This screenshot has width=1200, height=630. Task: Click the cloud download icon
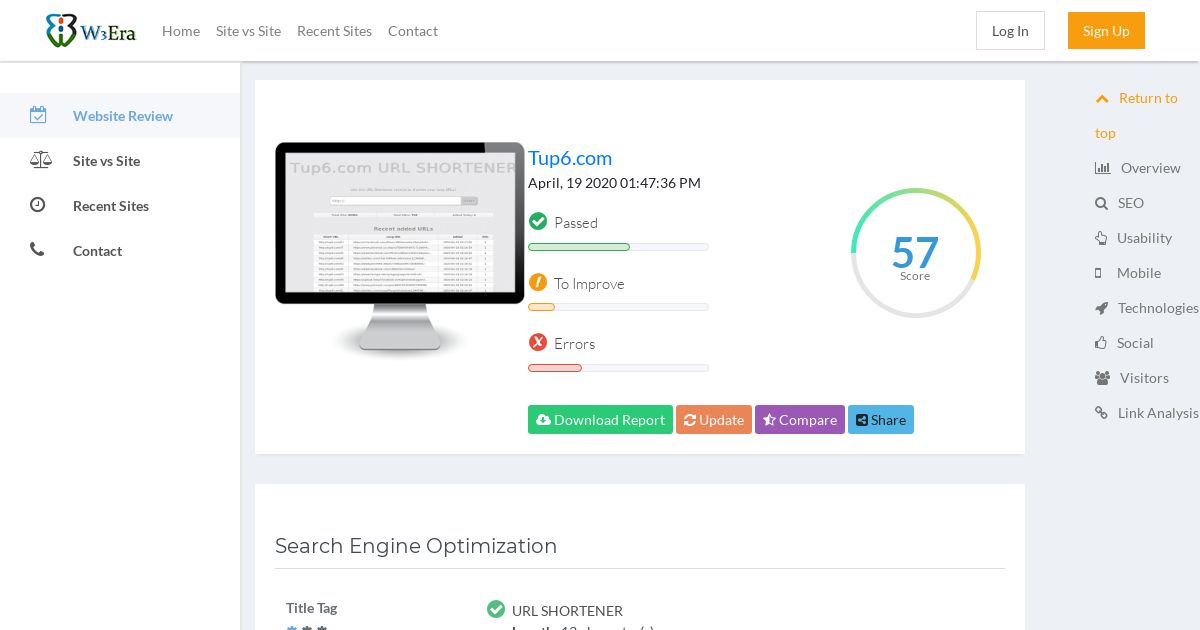543,420
